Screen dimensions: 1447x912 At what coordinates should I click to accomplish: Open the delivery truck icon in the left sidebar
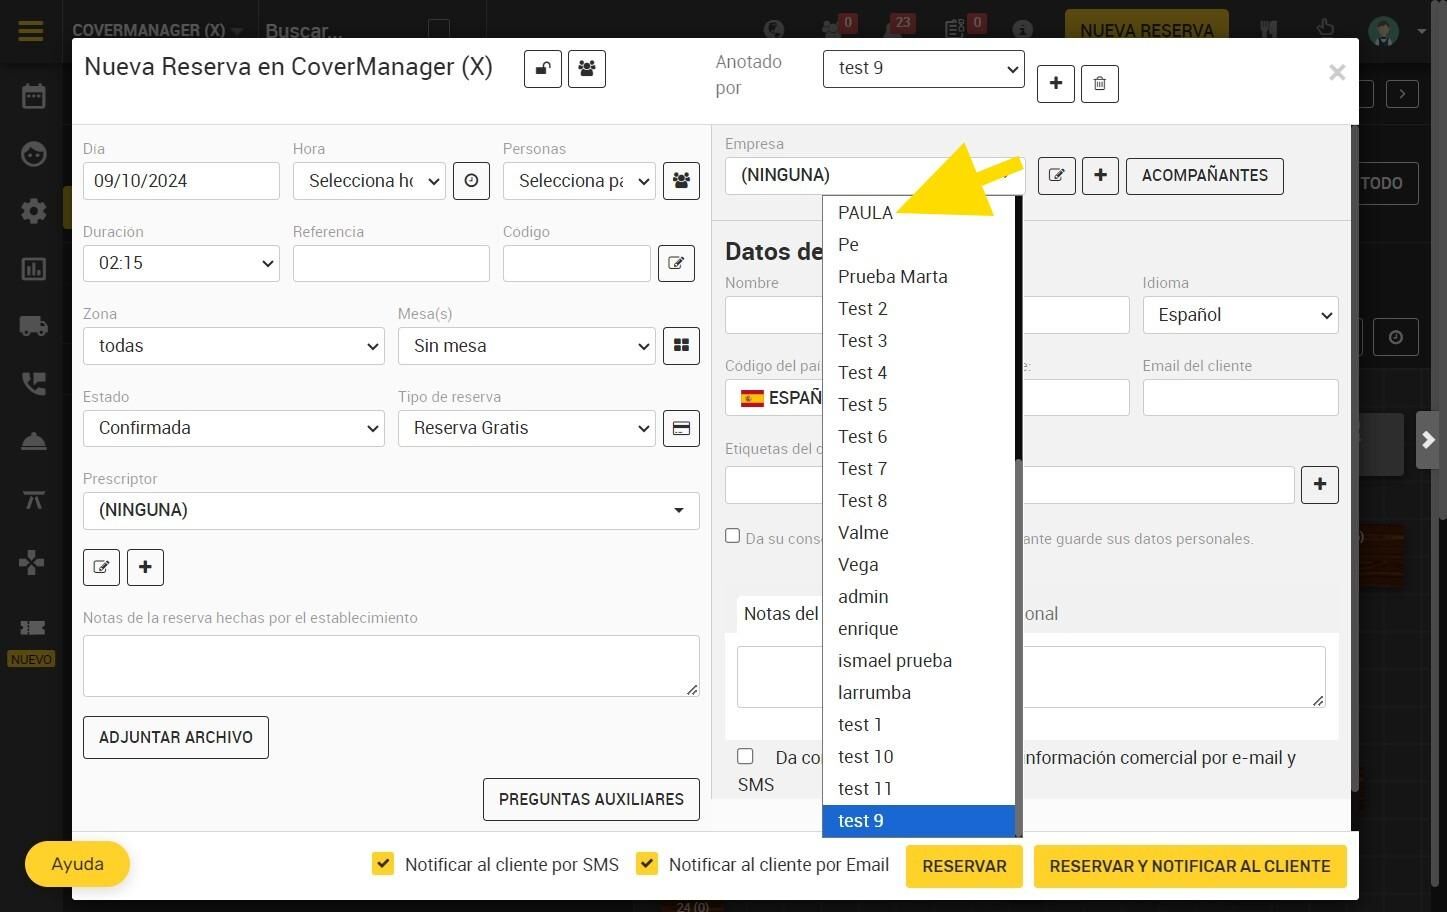(x=33, y=326)
